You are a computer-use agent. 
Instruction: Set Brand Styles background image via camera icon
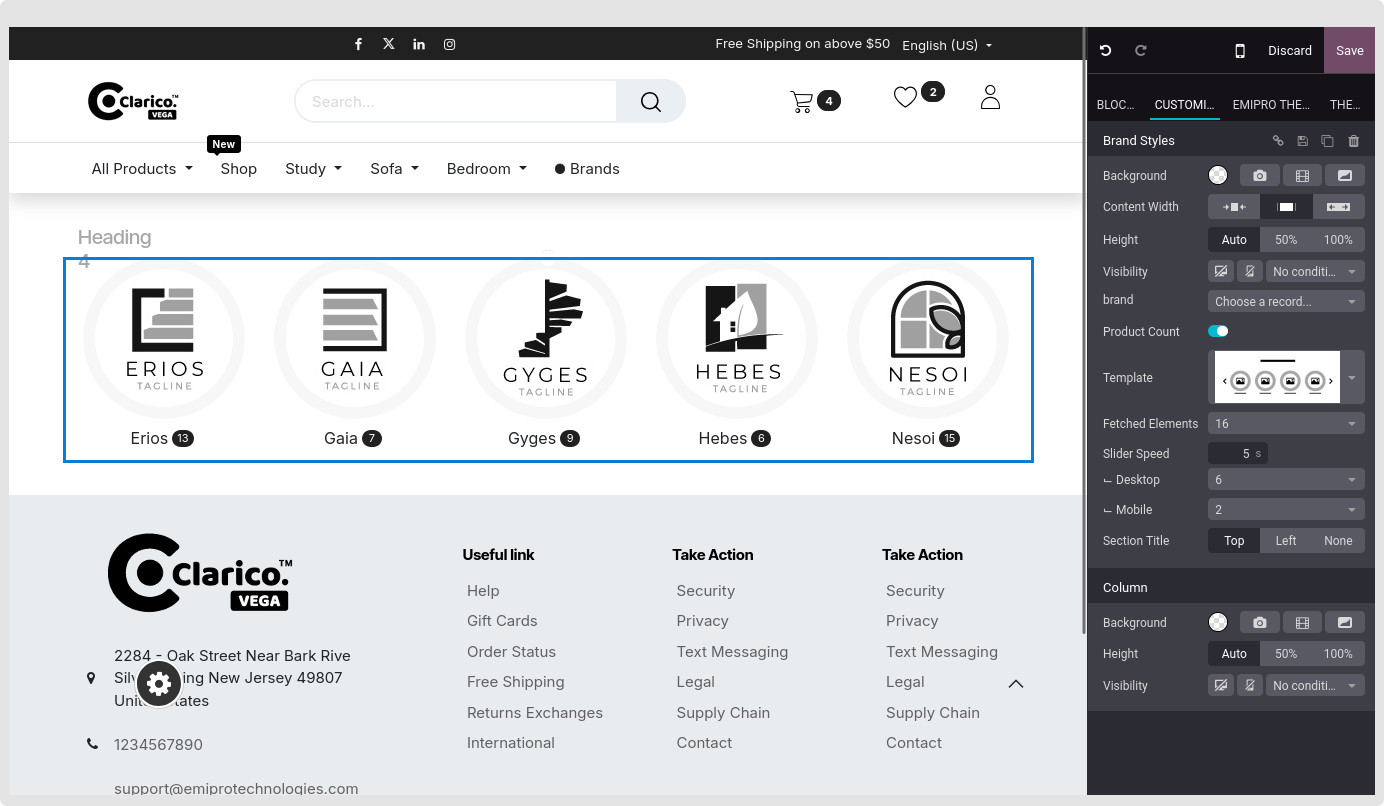tap(1260, 176)
